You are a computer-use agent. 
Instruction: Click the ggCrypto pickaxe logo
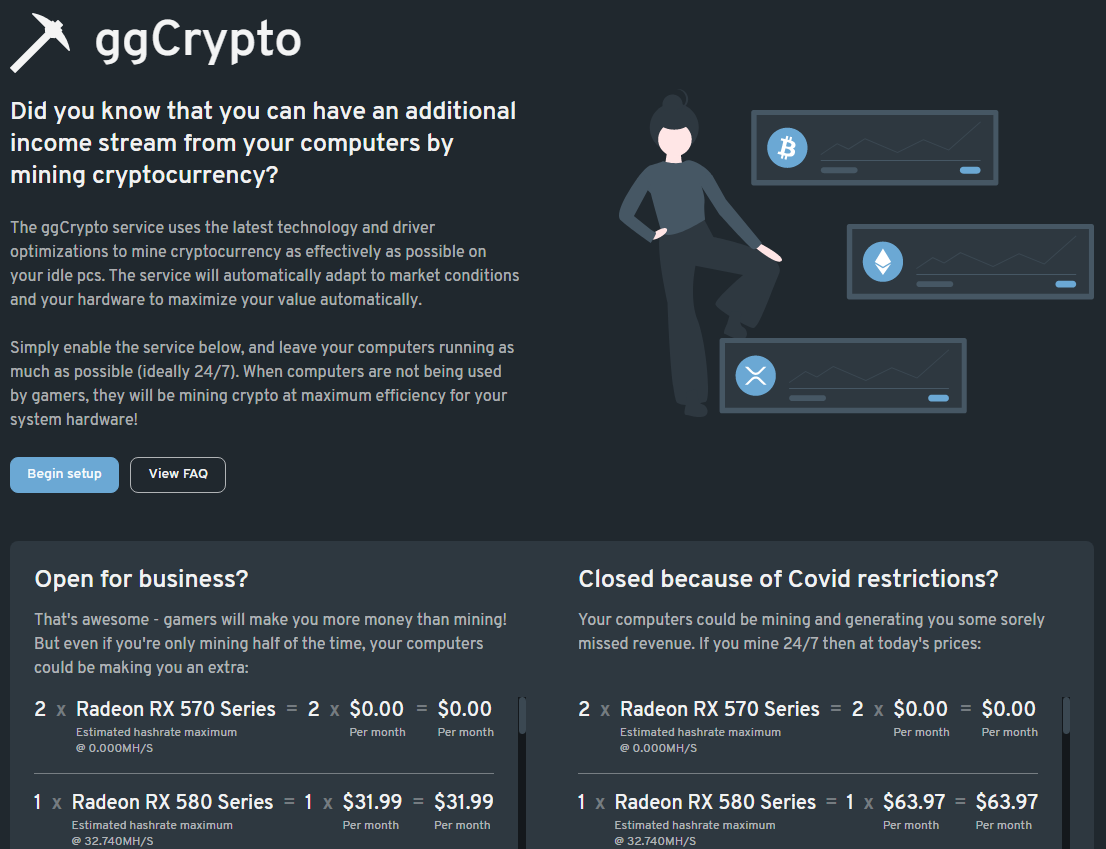pyautogui.click(x=40, y=40)
